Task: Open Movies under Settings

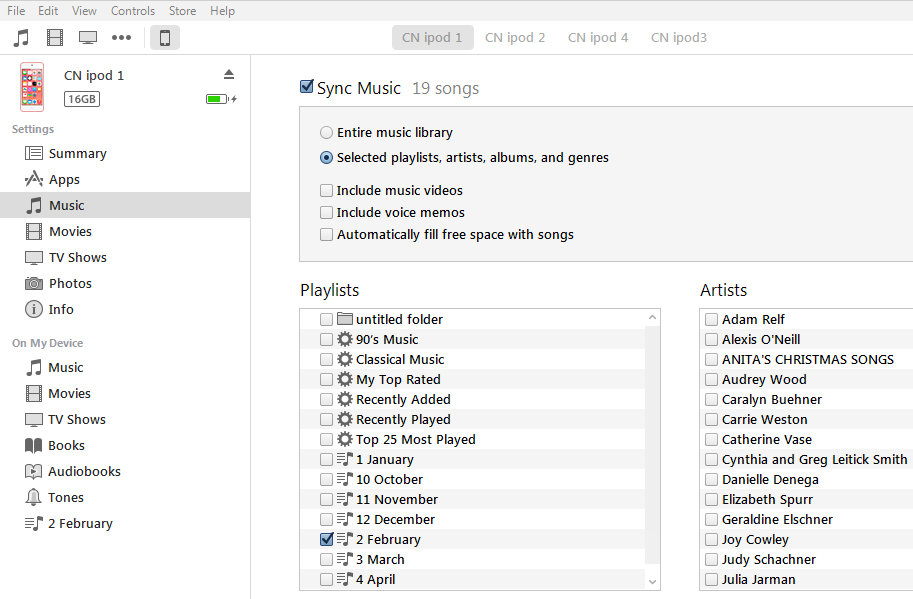Action: coord(125,231)
